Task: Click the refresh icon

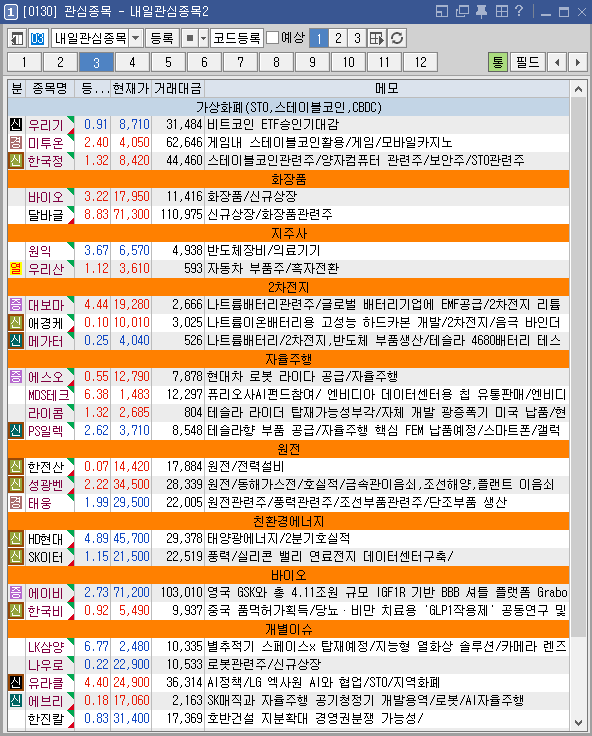Action: click(x=397, y=38)
